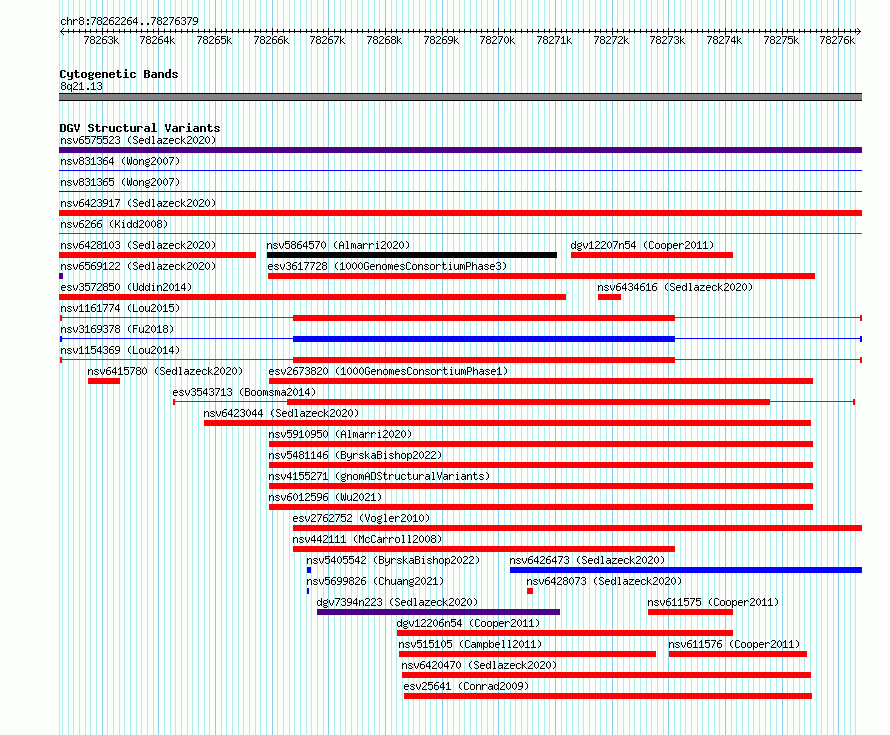Click the gray 8q21.13 cytoband bar
The width and height of the screenshot is (890, 735).
pyautogui.click(x=460, y=97)
